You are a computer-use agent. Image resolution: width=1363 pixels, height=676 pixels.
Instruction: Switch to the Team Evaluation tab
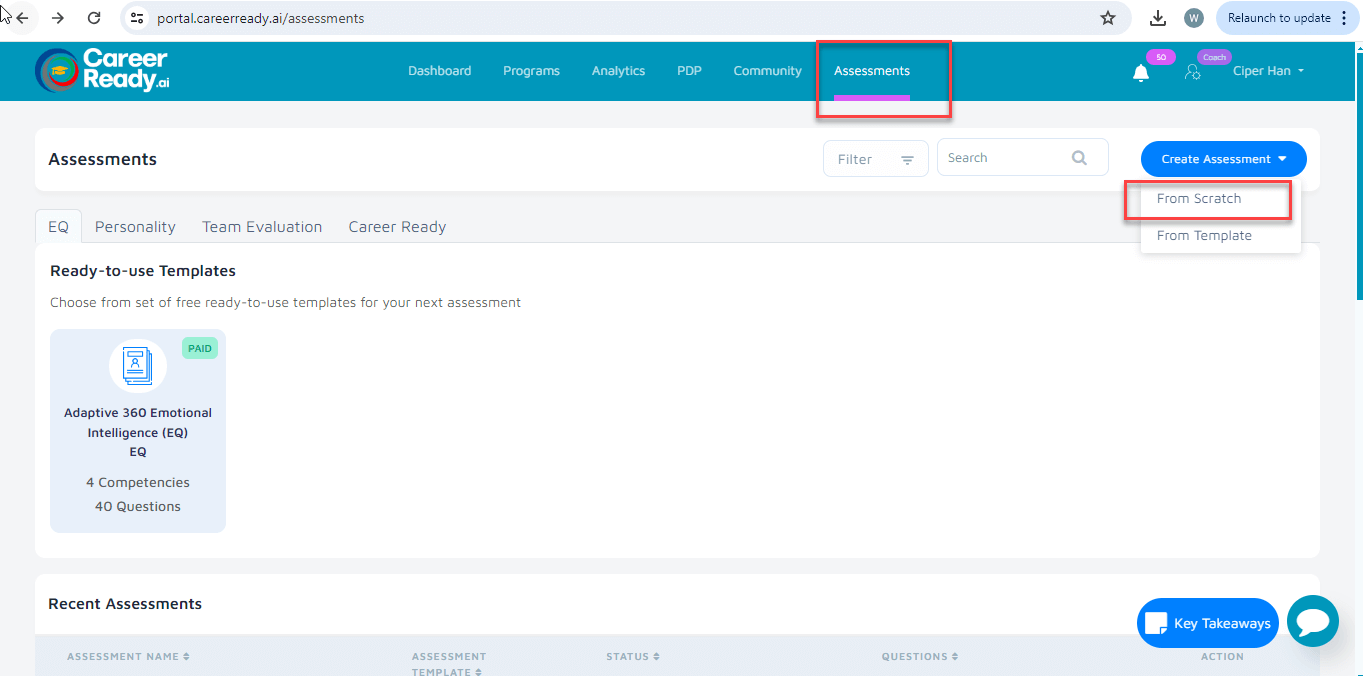point(262,227)
